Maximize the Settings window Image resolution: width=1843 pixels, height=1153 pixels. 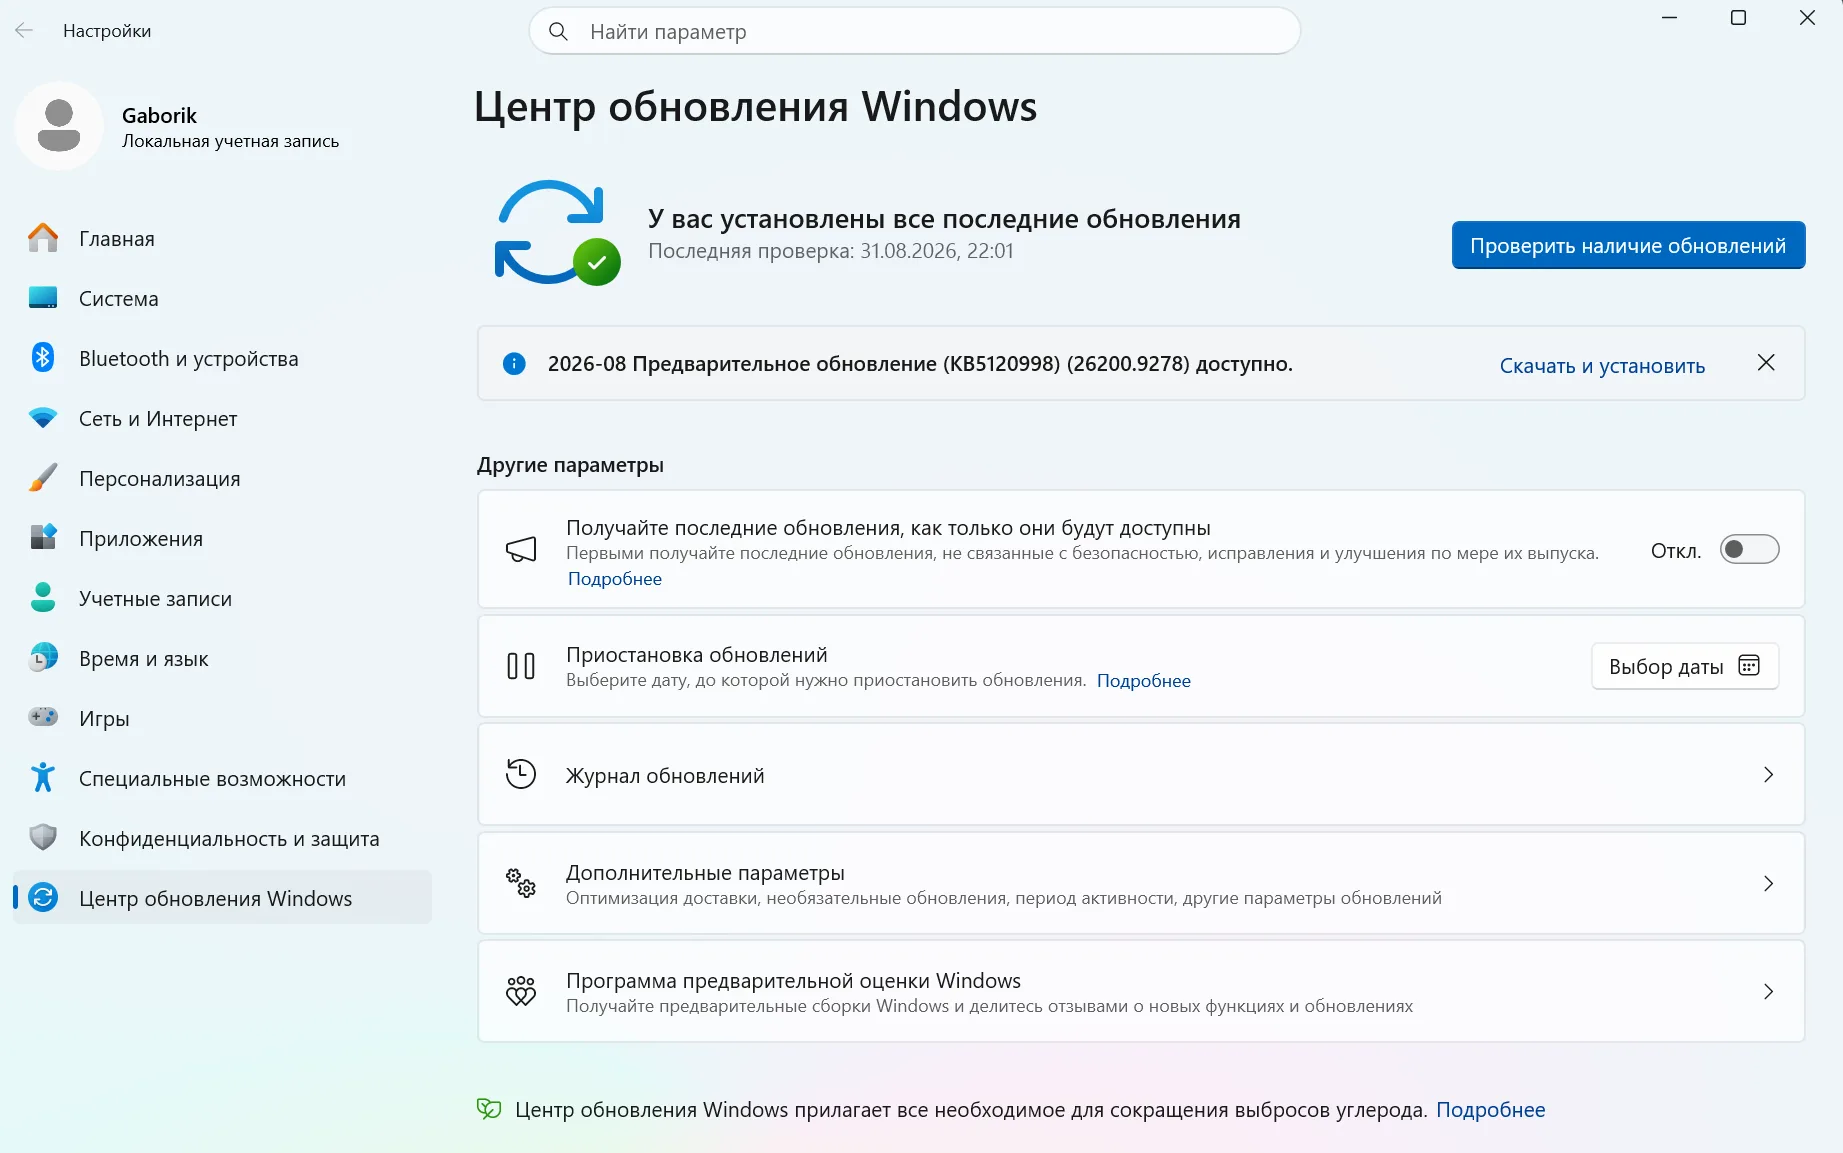click(1738, 18)
